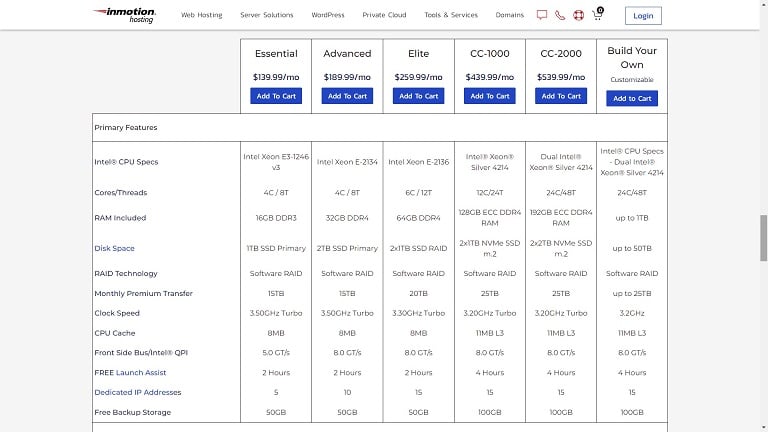The width and height of the screenshot is (768, 432).
Task: Click the 3.30GHz Turbo cell
Action: point(418,313)
